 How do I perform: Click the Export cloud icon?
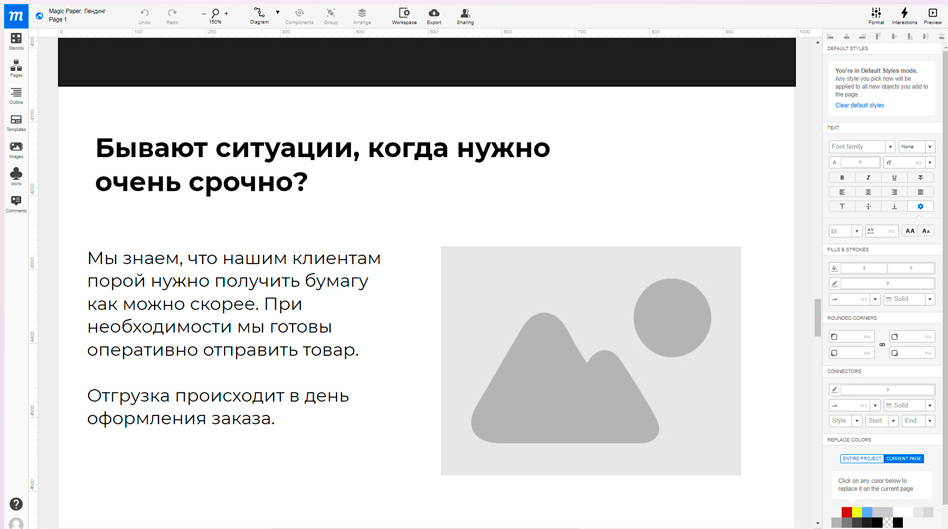point(434,14)
